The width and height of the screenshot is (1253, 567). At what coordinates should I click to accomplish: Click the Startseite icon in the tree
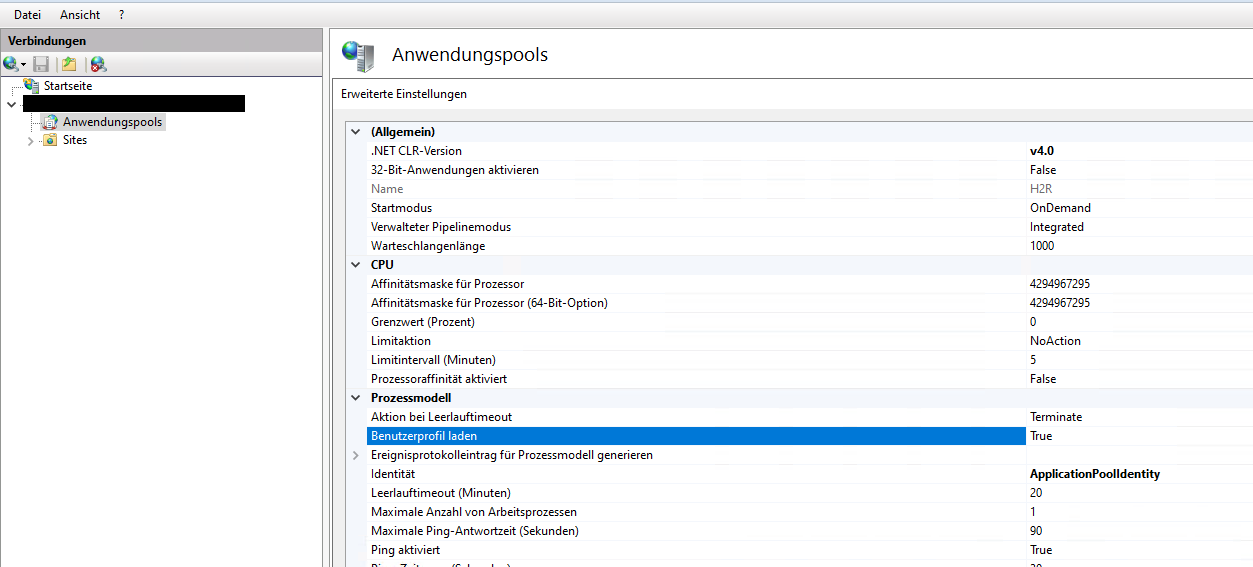click(x=31, y=86)
